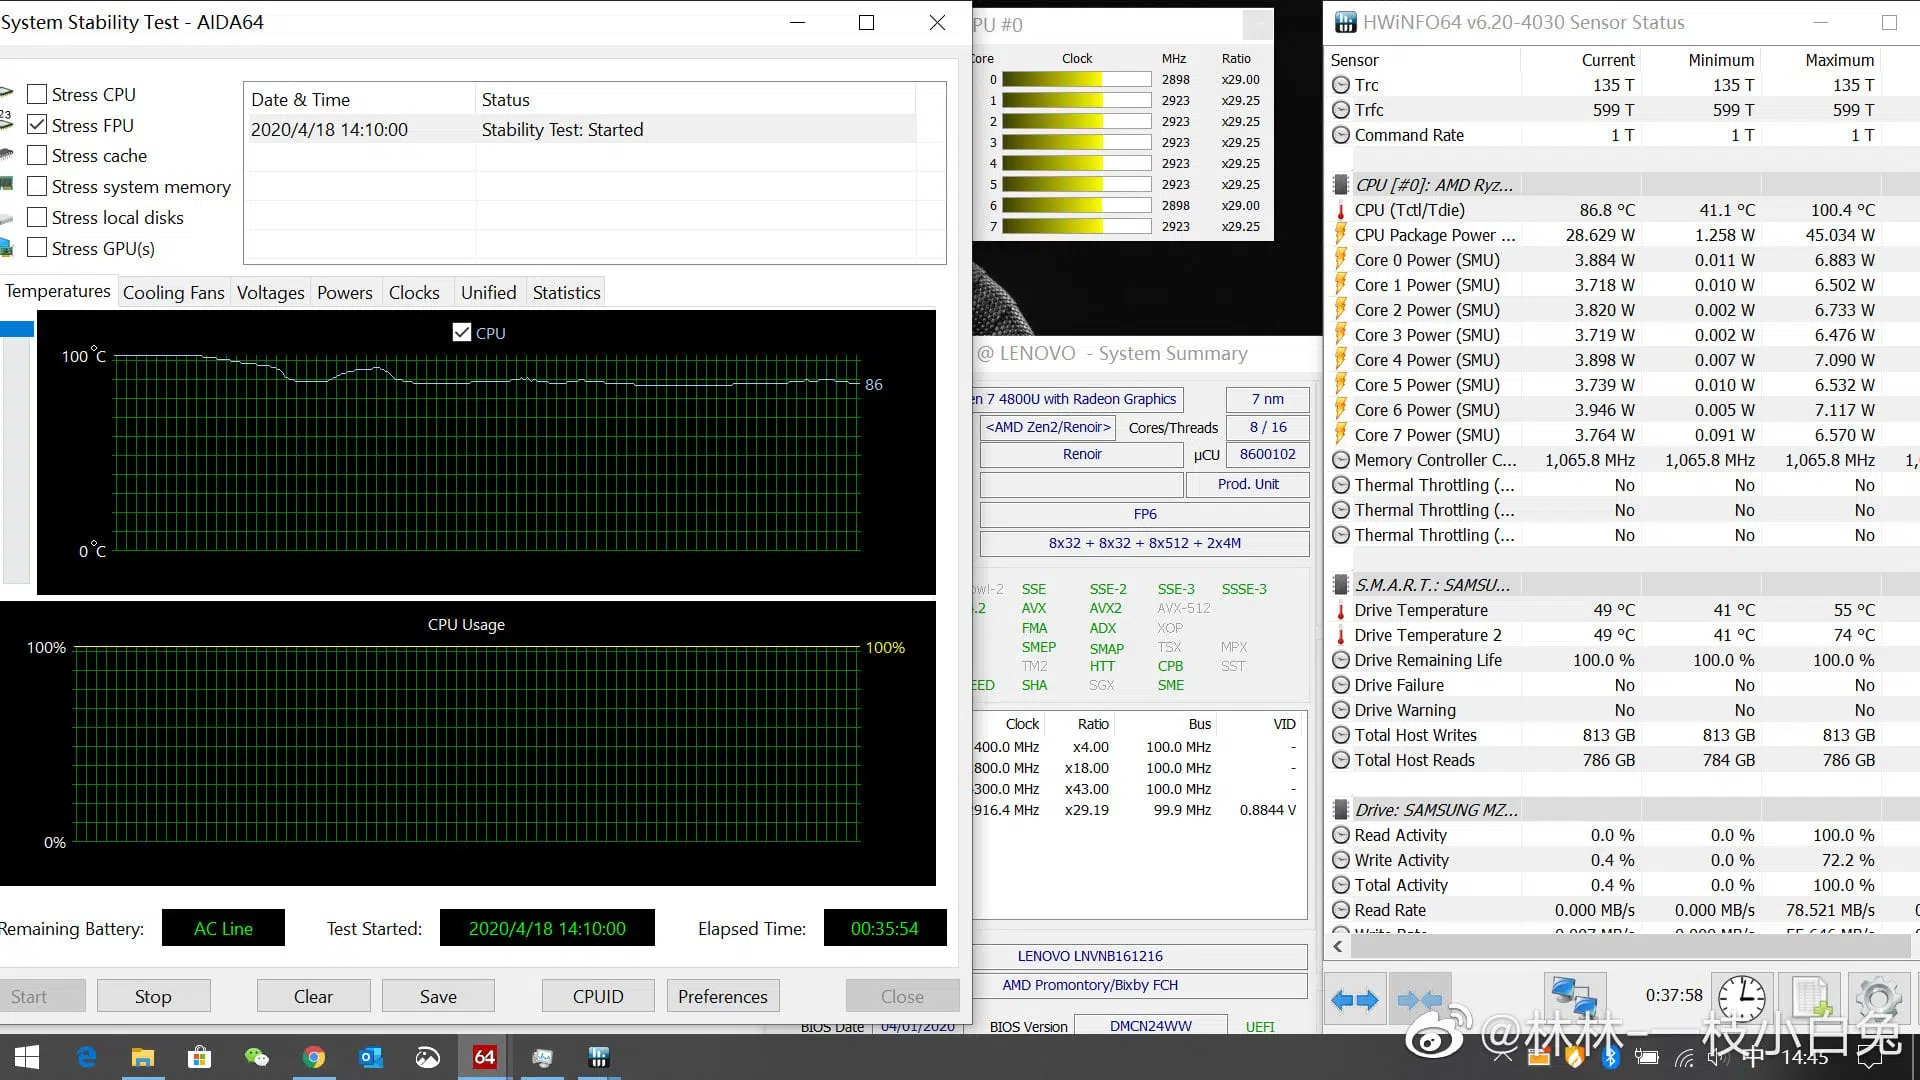Click thermometer icon beside Drive Temperature 2

(1341, 635)
